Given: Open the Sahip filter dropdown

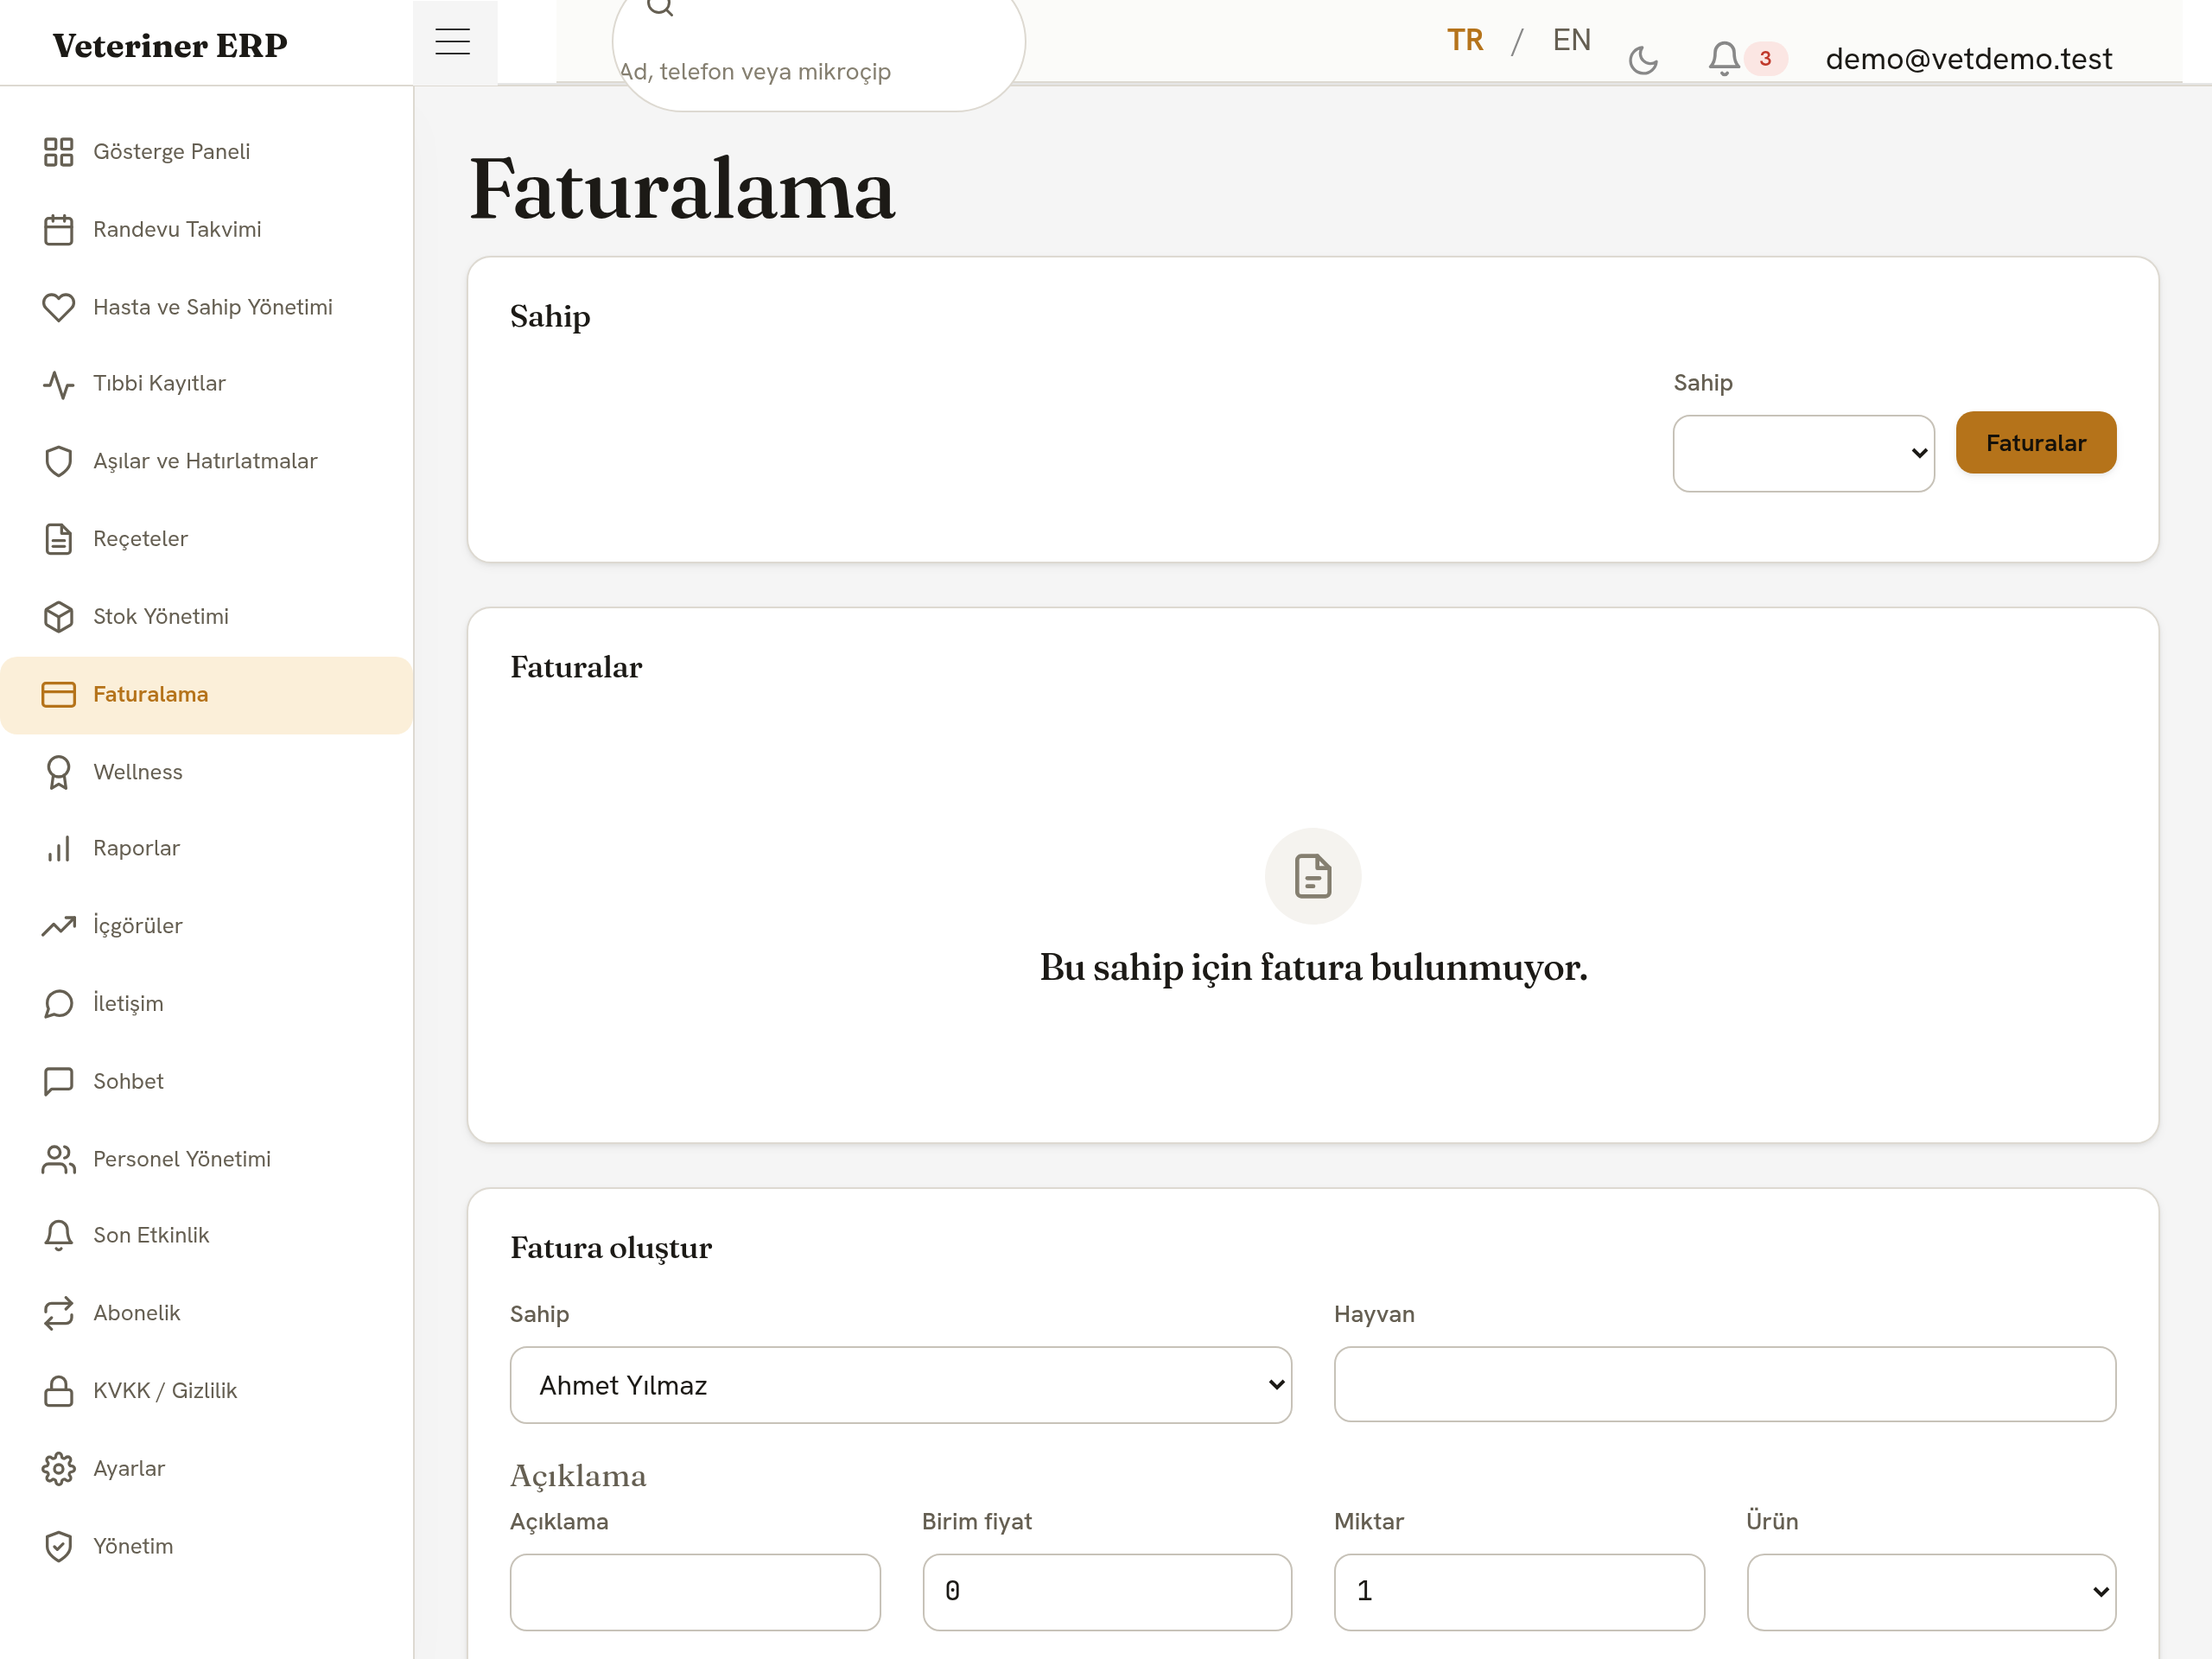Looking at the screenshot, I should (x=1803, y=453).
